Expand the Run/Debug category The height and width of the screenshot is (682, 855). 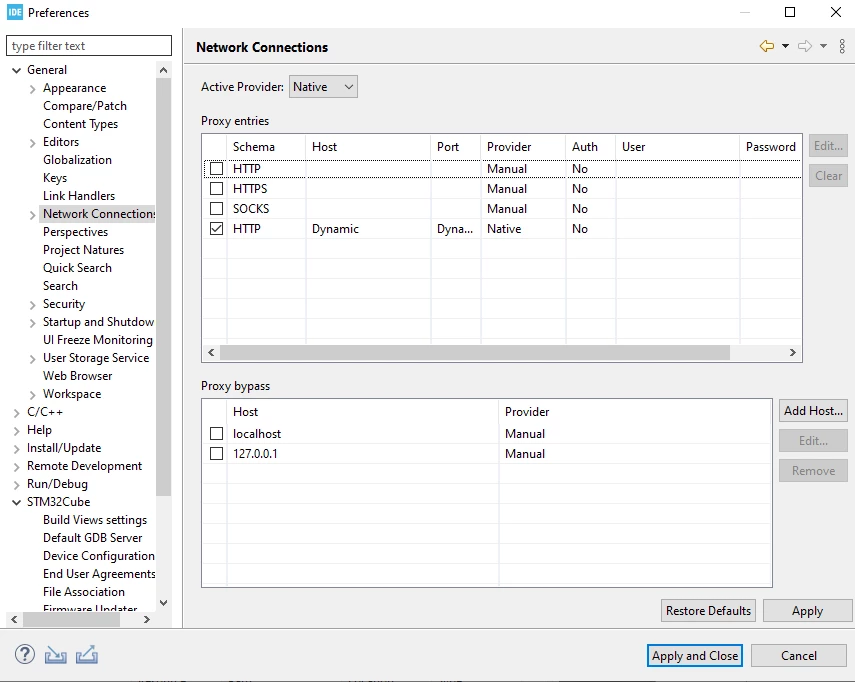pos(17,485)
